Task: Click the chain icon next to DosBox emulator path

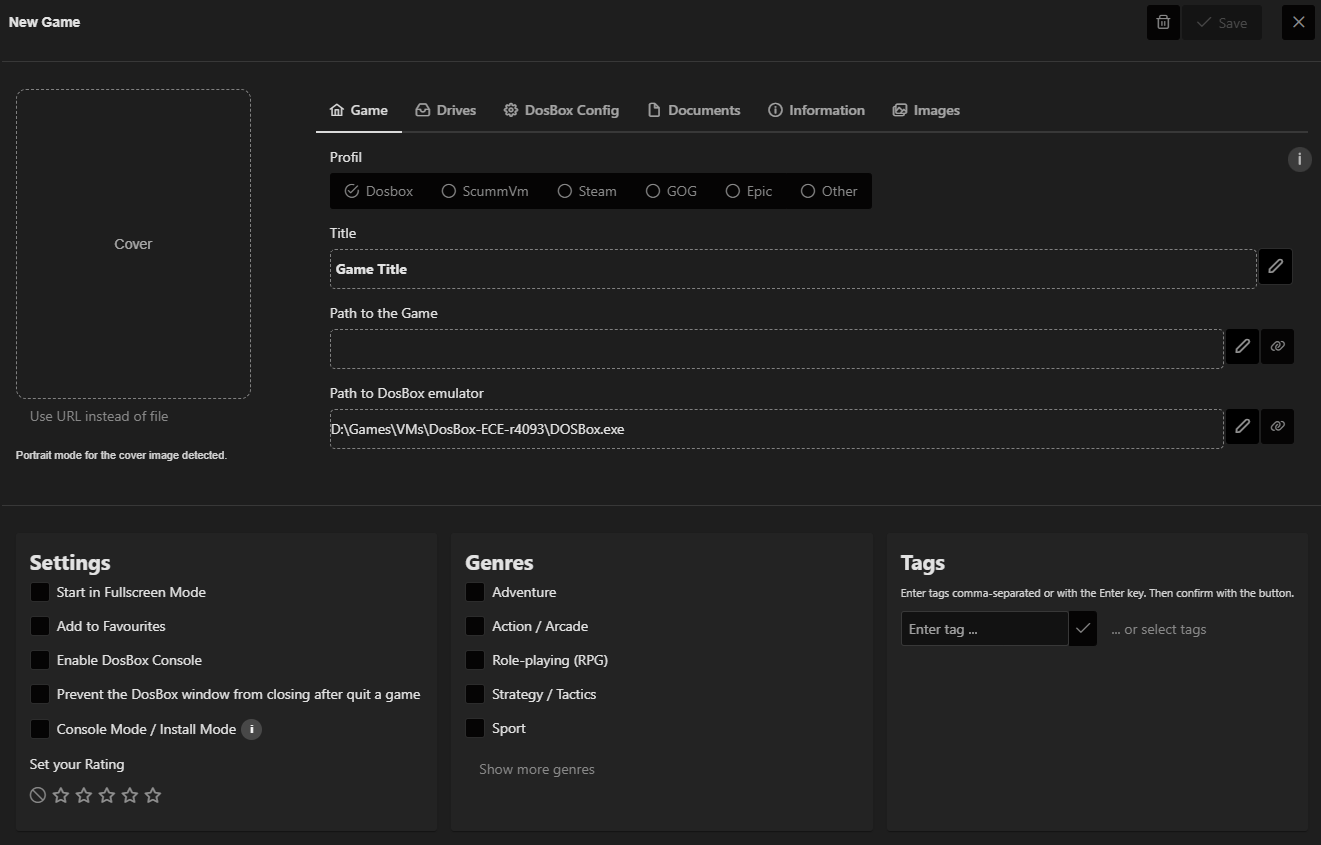Action: click(x=1277, y=426)
